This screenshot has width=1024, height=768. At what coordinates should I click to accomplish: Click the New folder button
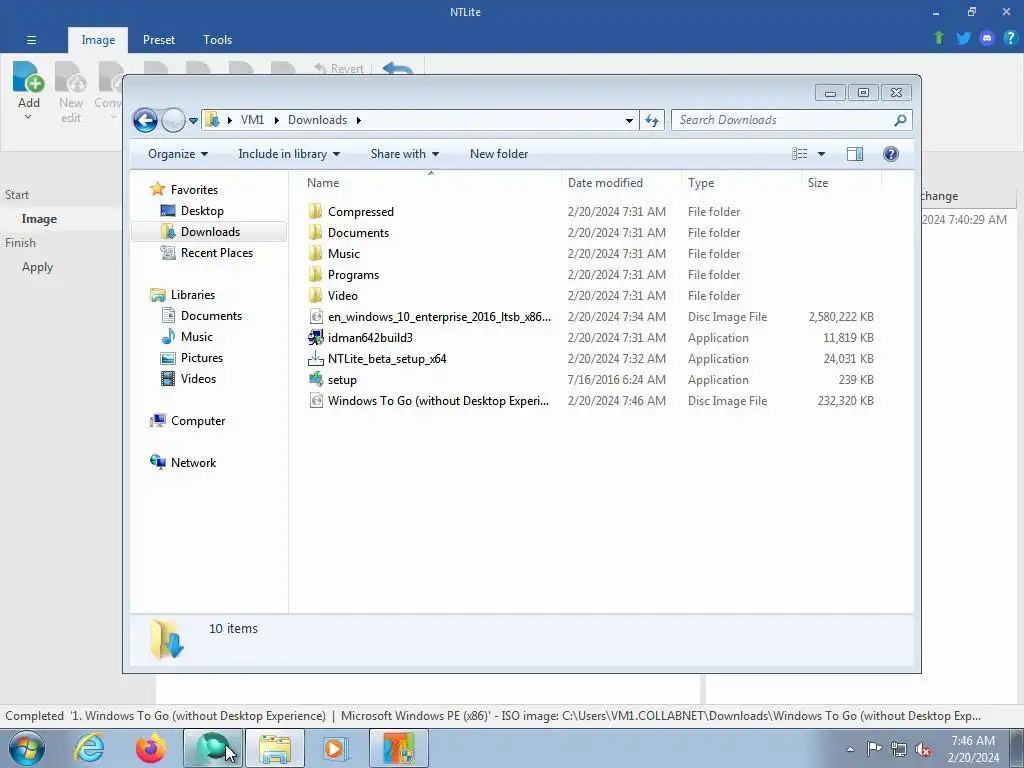pos(499,153)
